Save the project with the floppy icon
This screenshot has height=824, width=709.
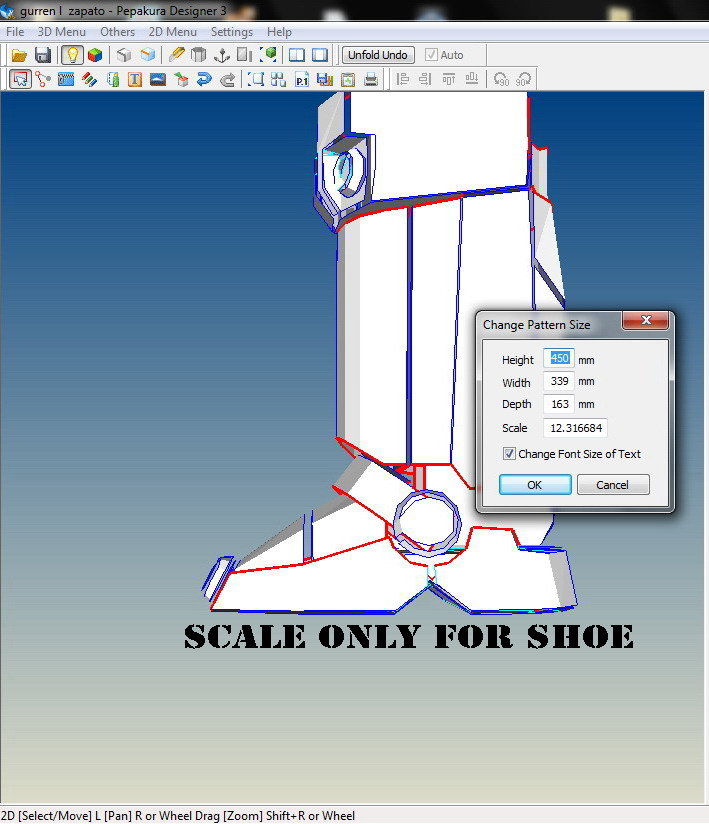[x=43, y=55]
